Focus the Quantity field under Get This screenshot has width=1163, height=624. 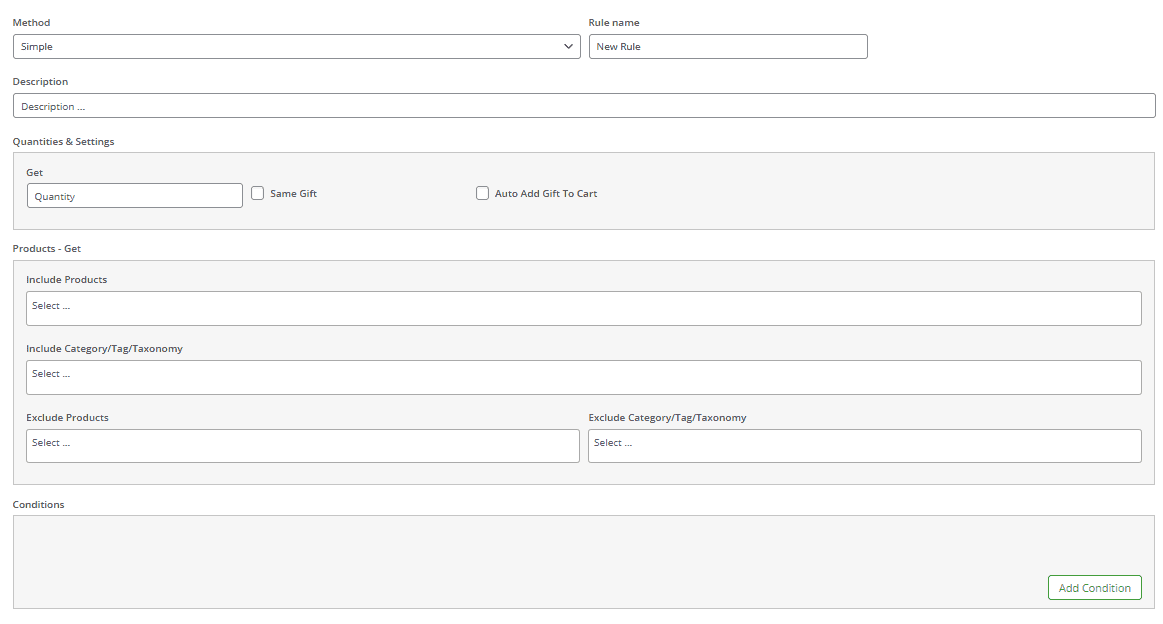134,195
